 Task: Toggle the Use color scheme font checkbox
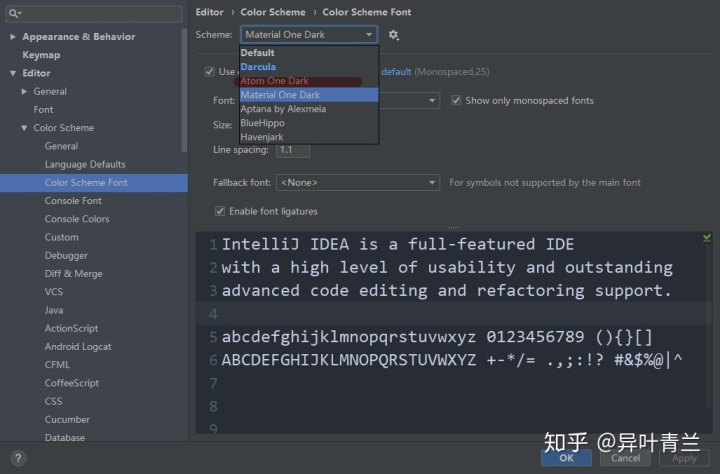pos(209,72)
